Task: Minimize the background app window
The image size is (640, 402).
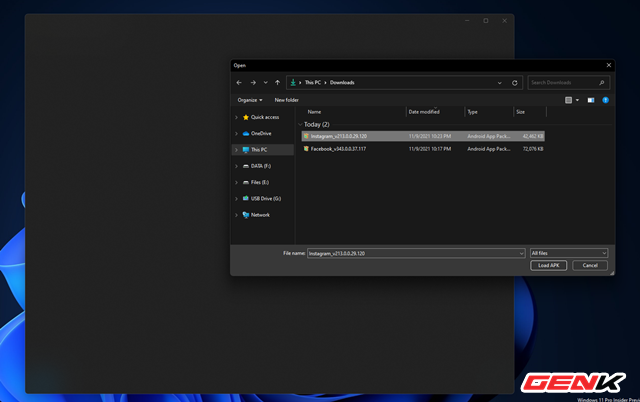Action: click(x=467, y=21)
